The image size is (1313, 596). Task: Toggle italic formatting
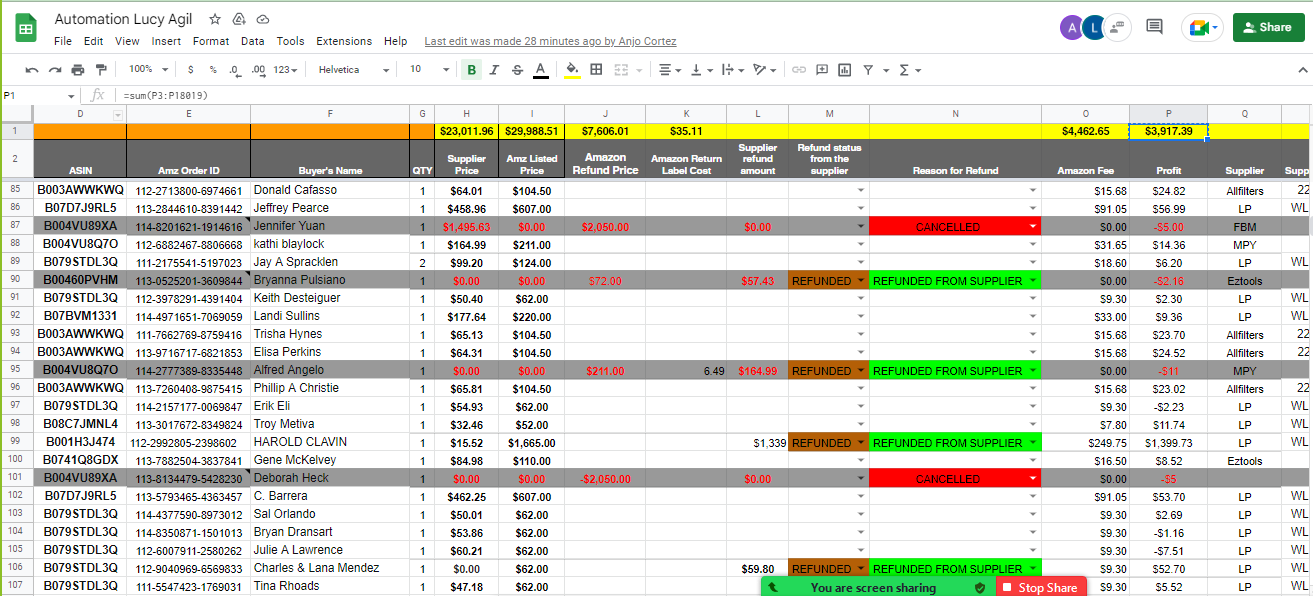[495, 70]
